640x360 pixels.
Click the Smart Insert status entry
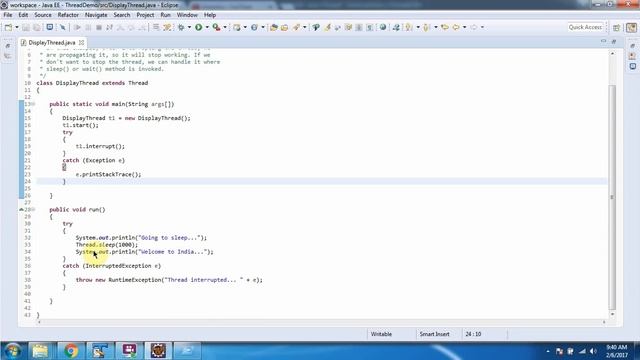point(434,334)
